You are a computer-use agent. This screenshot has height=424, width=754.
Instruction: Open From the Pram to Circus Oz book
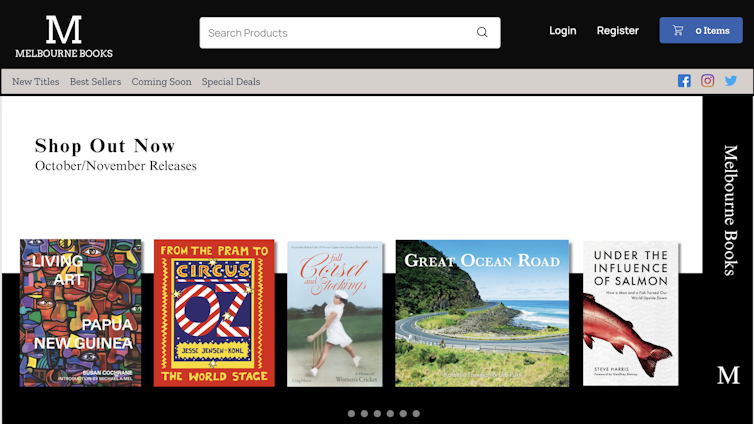tap(214, 312)
